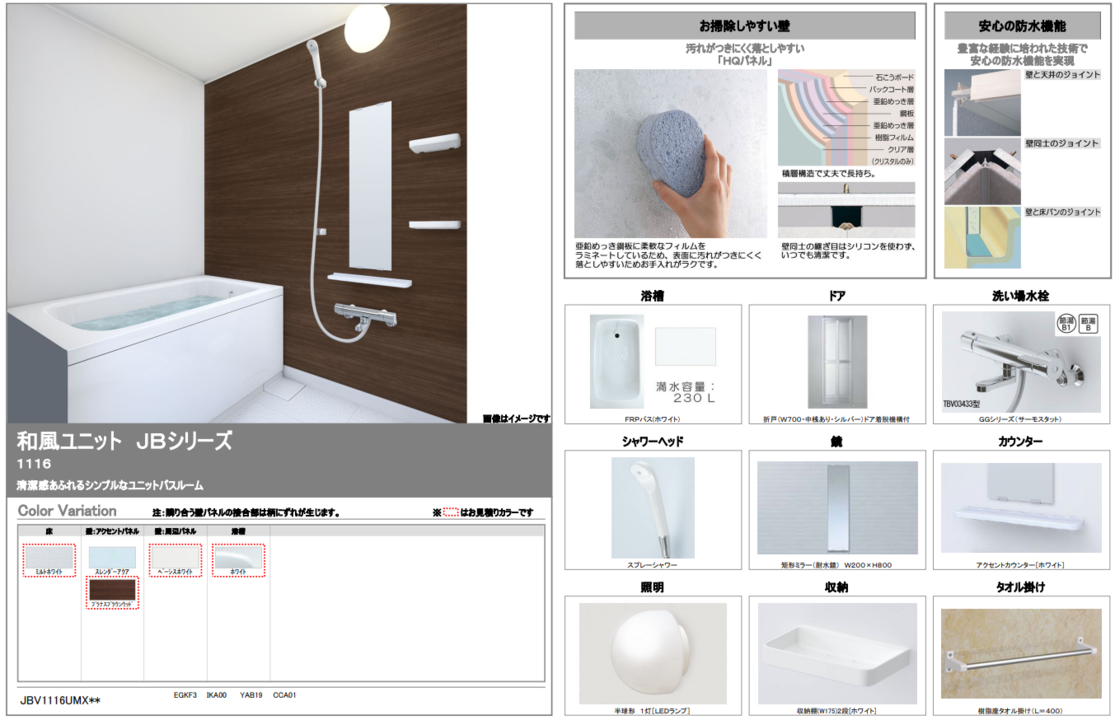Select the floor color white swatch
The height and width of the screenshot is (720, 1115).
pyautogui.click(x=49, y=556)
